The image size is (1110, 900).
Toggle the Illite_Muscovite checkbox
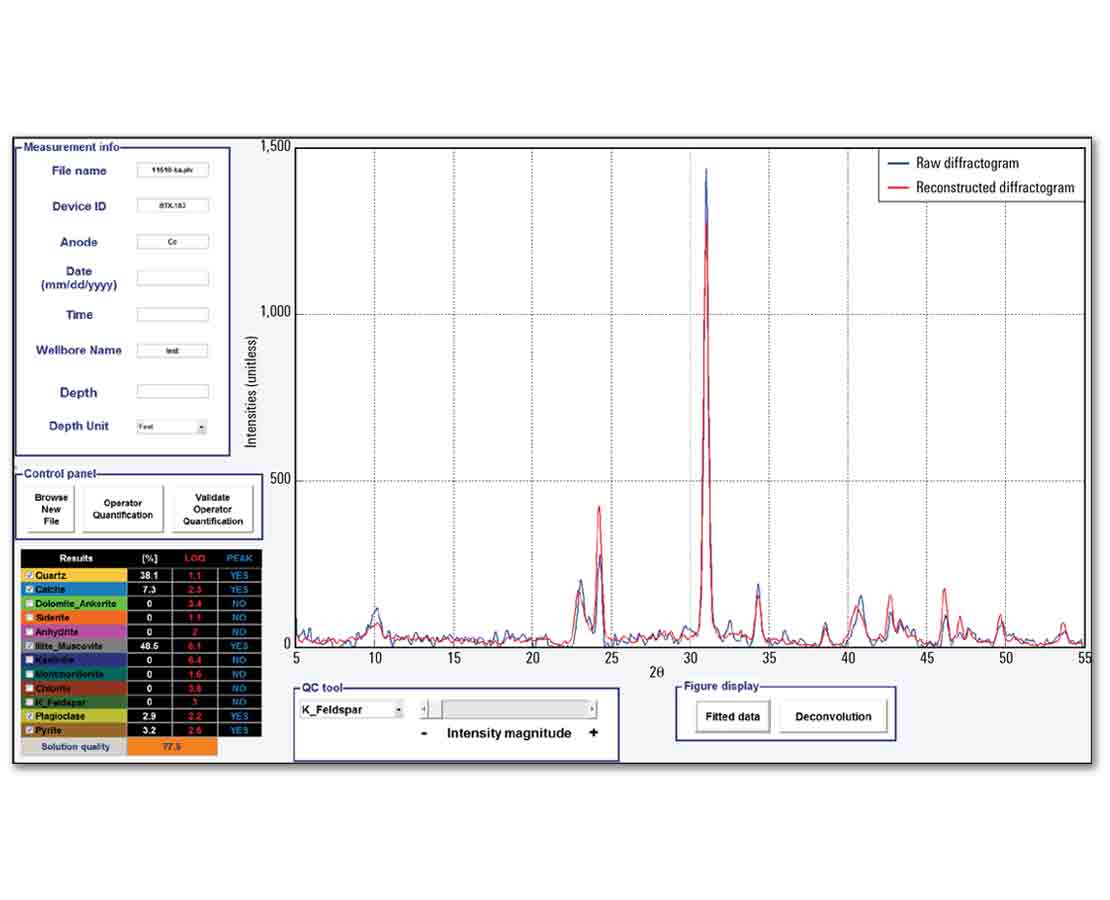click(x=30, y=645)
